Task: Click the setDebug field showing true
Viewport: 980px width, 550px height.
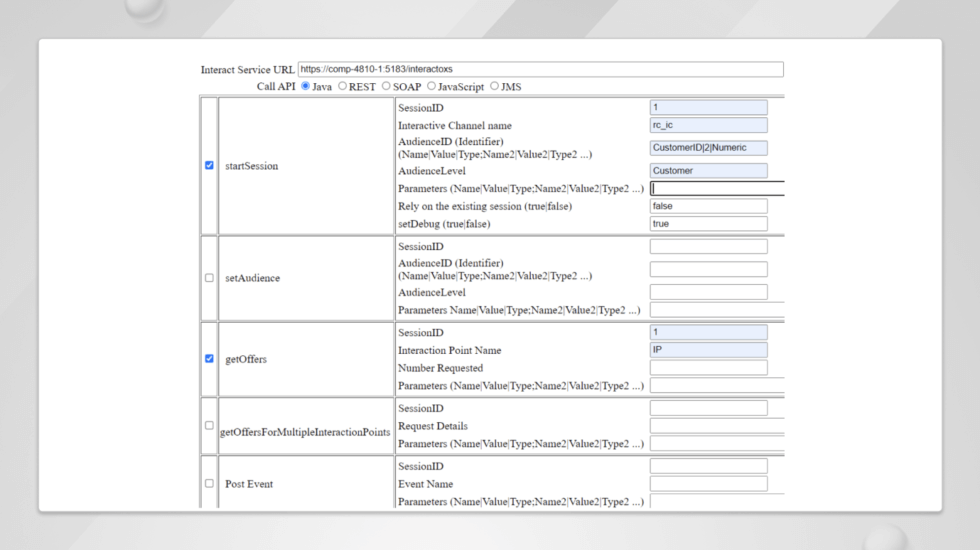Action: [x=709, y=224]
